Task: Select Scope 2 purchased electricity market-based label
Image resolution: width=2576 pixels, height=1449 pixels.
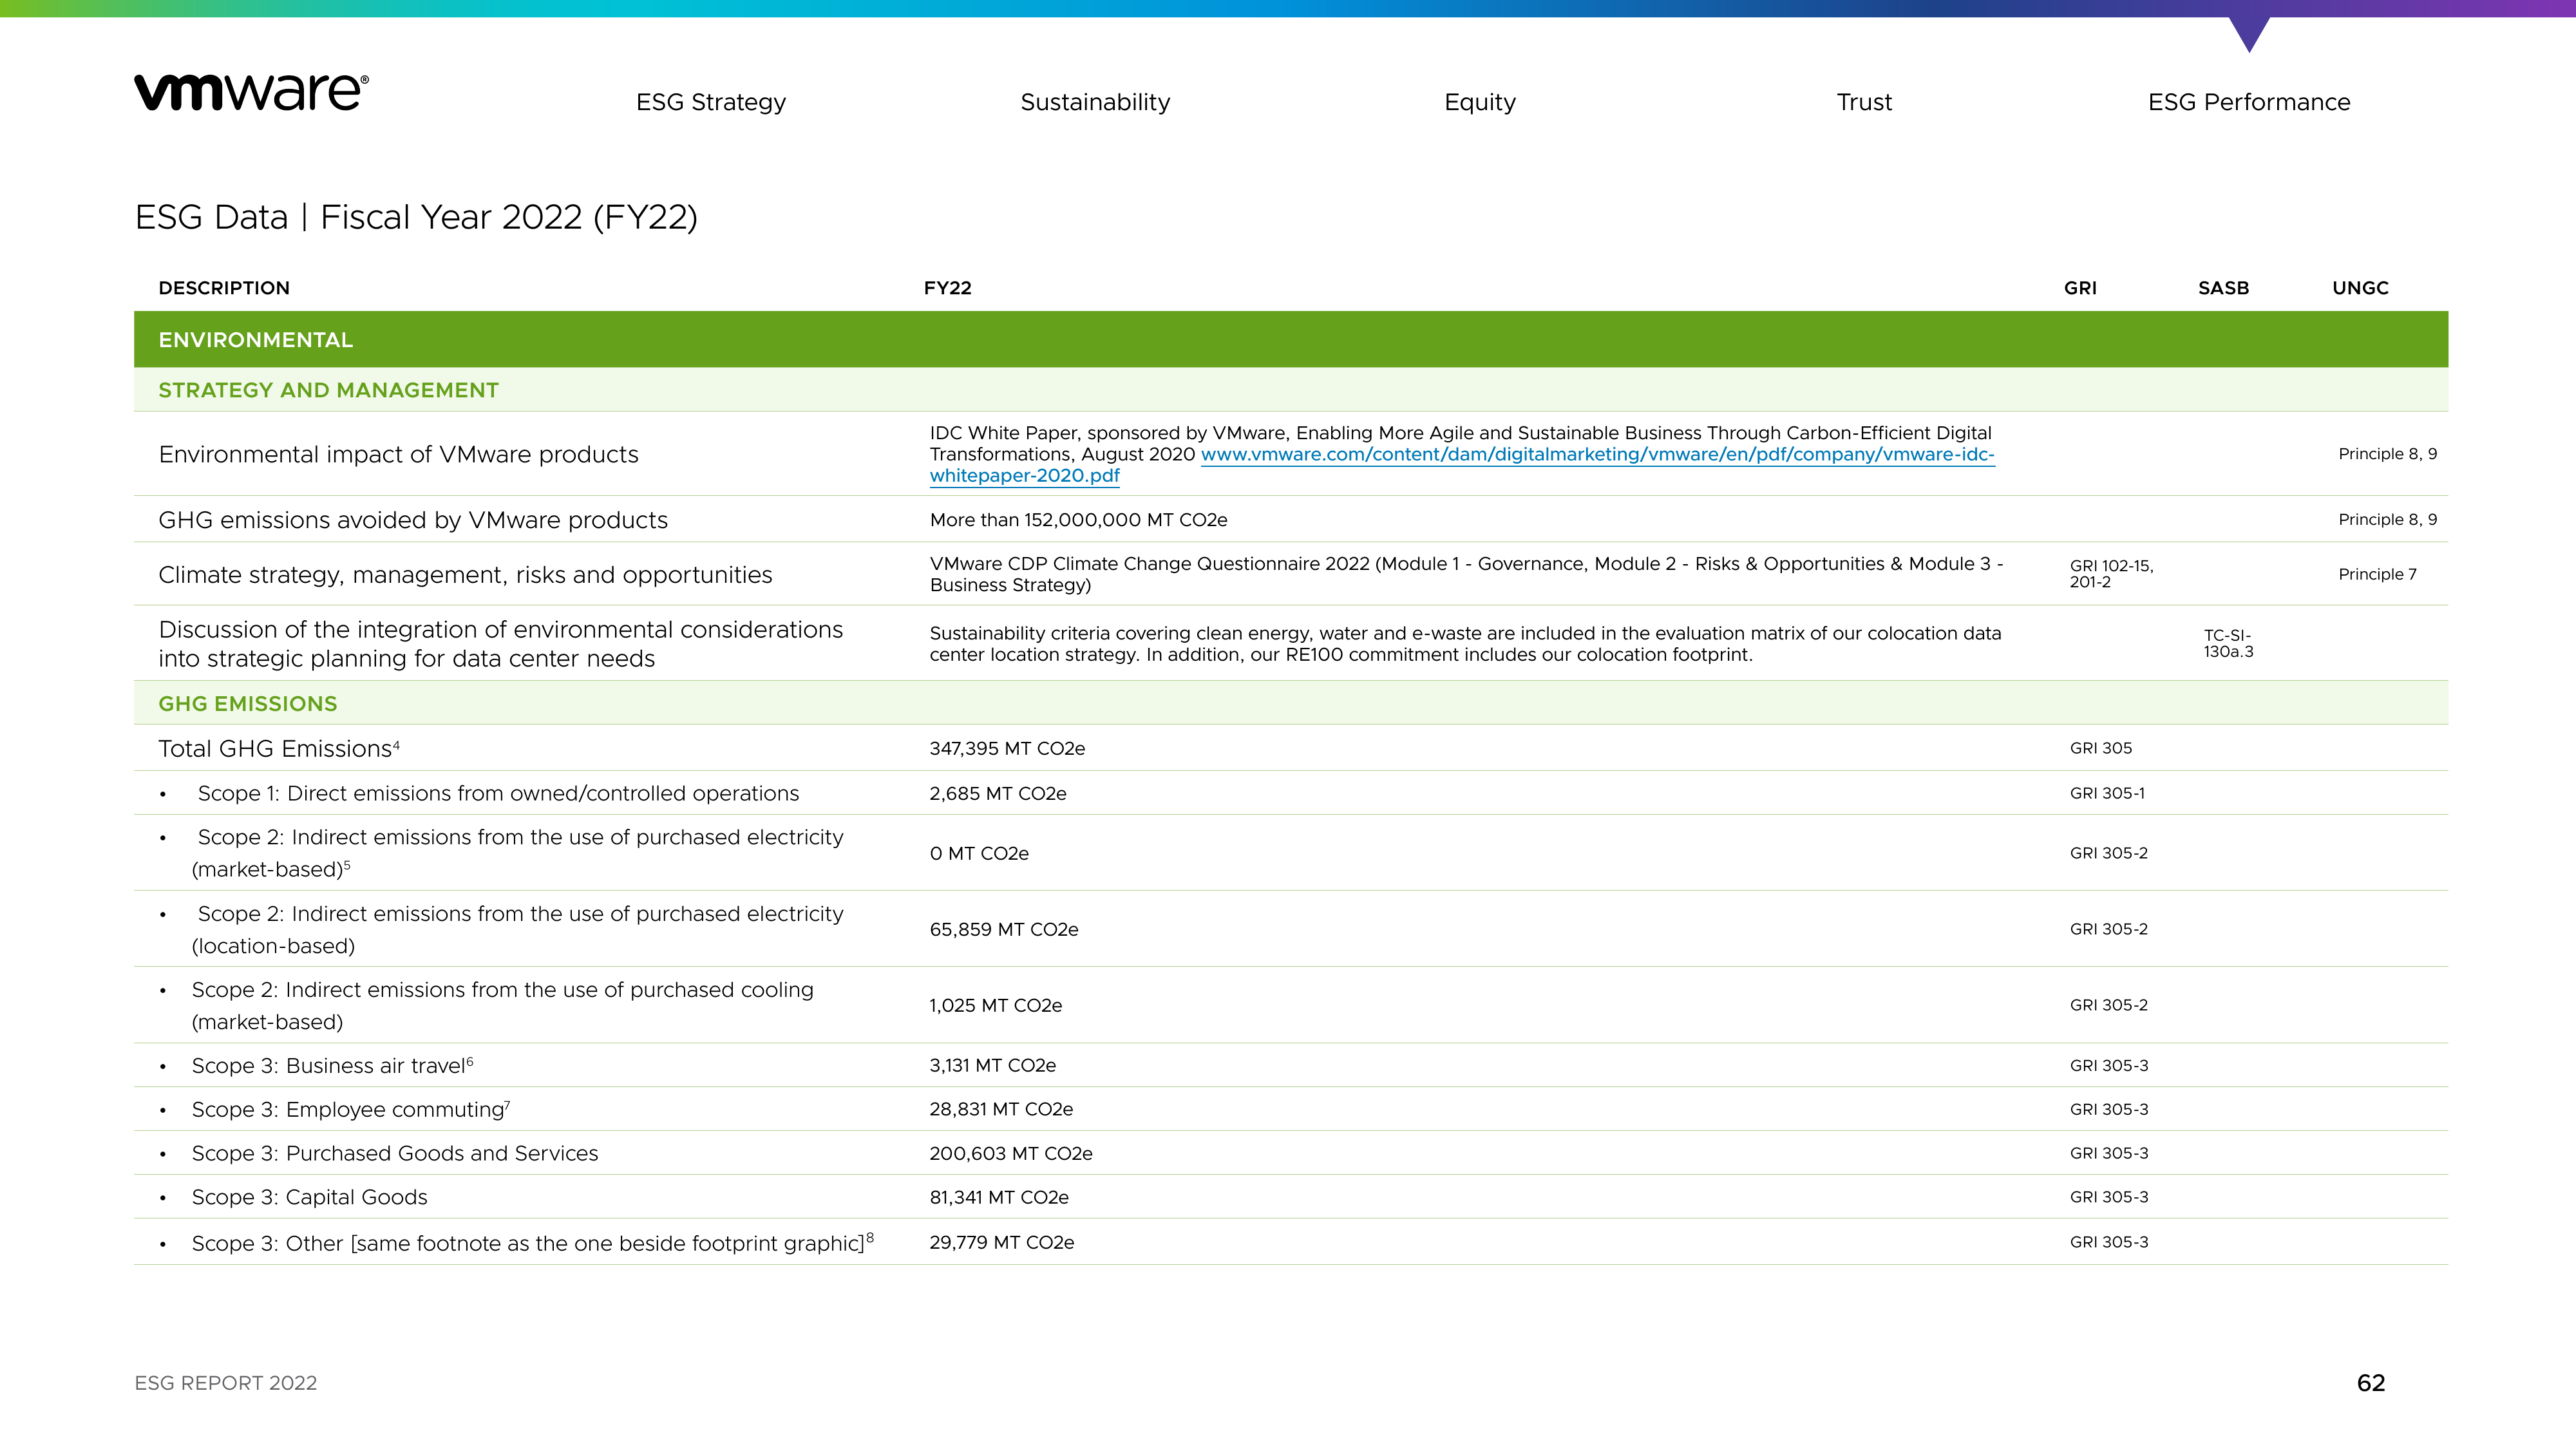Action: [x=517, y=853]
